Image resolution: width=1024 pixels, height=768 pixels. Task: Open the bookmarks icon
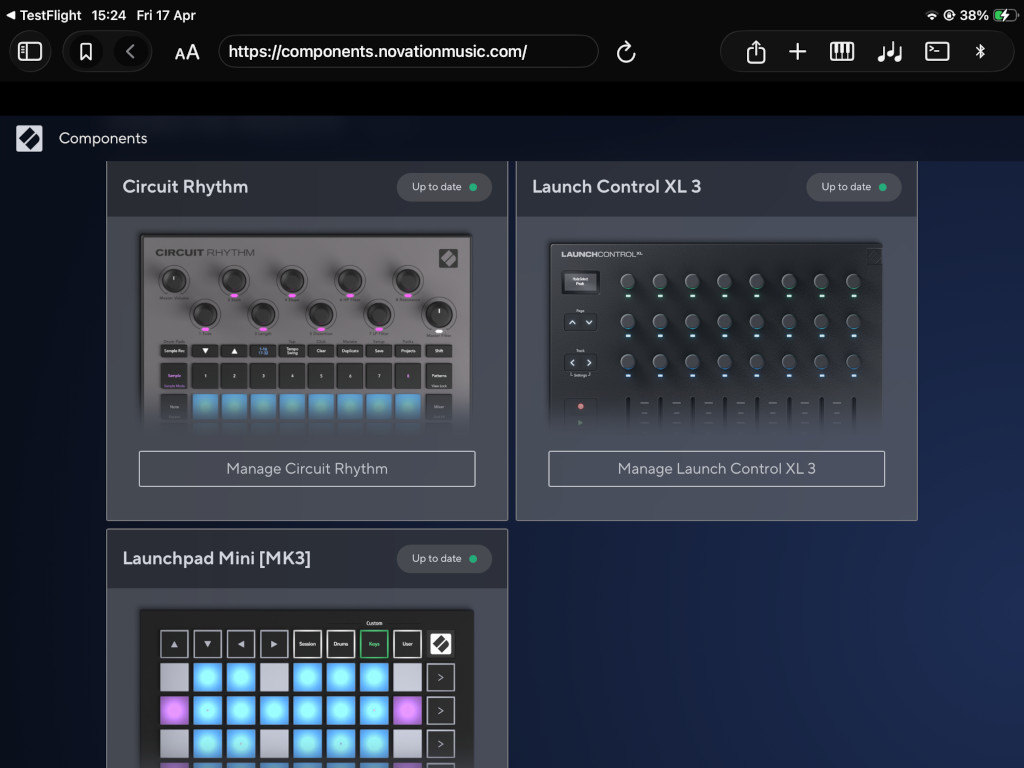86,52
